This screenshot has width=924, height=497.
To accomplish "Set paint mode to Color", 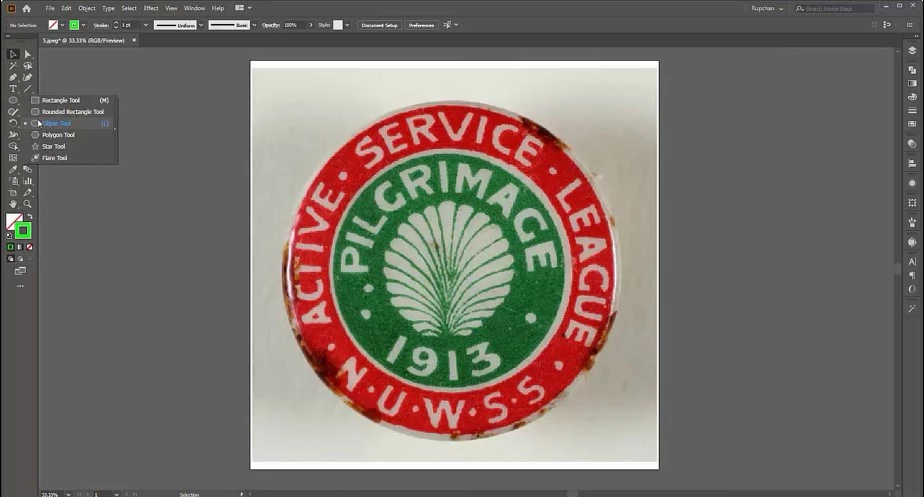I will click(11, 247).
